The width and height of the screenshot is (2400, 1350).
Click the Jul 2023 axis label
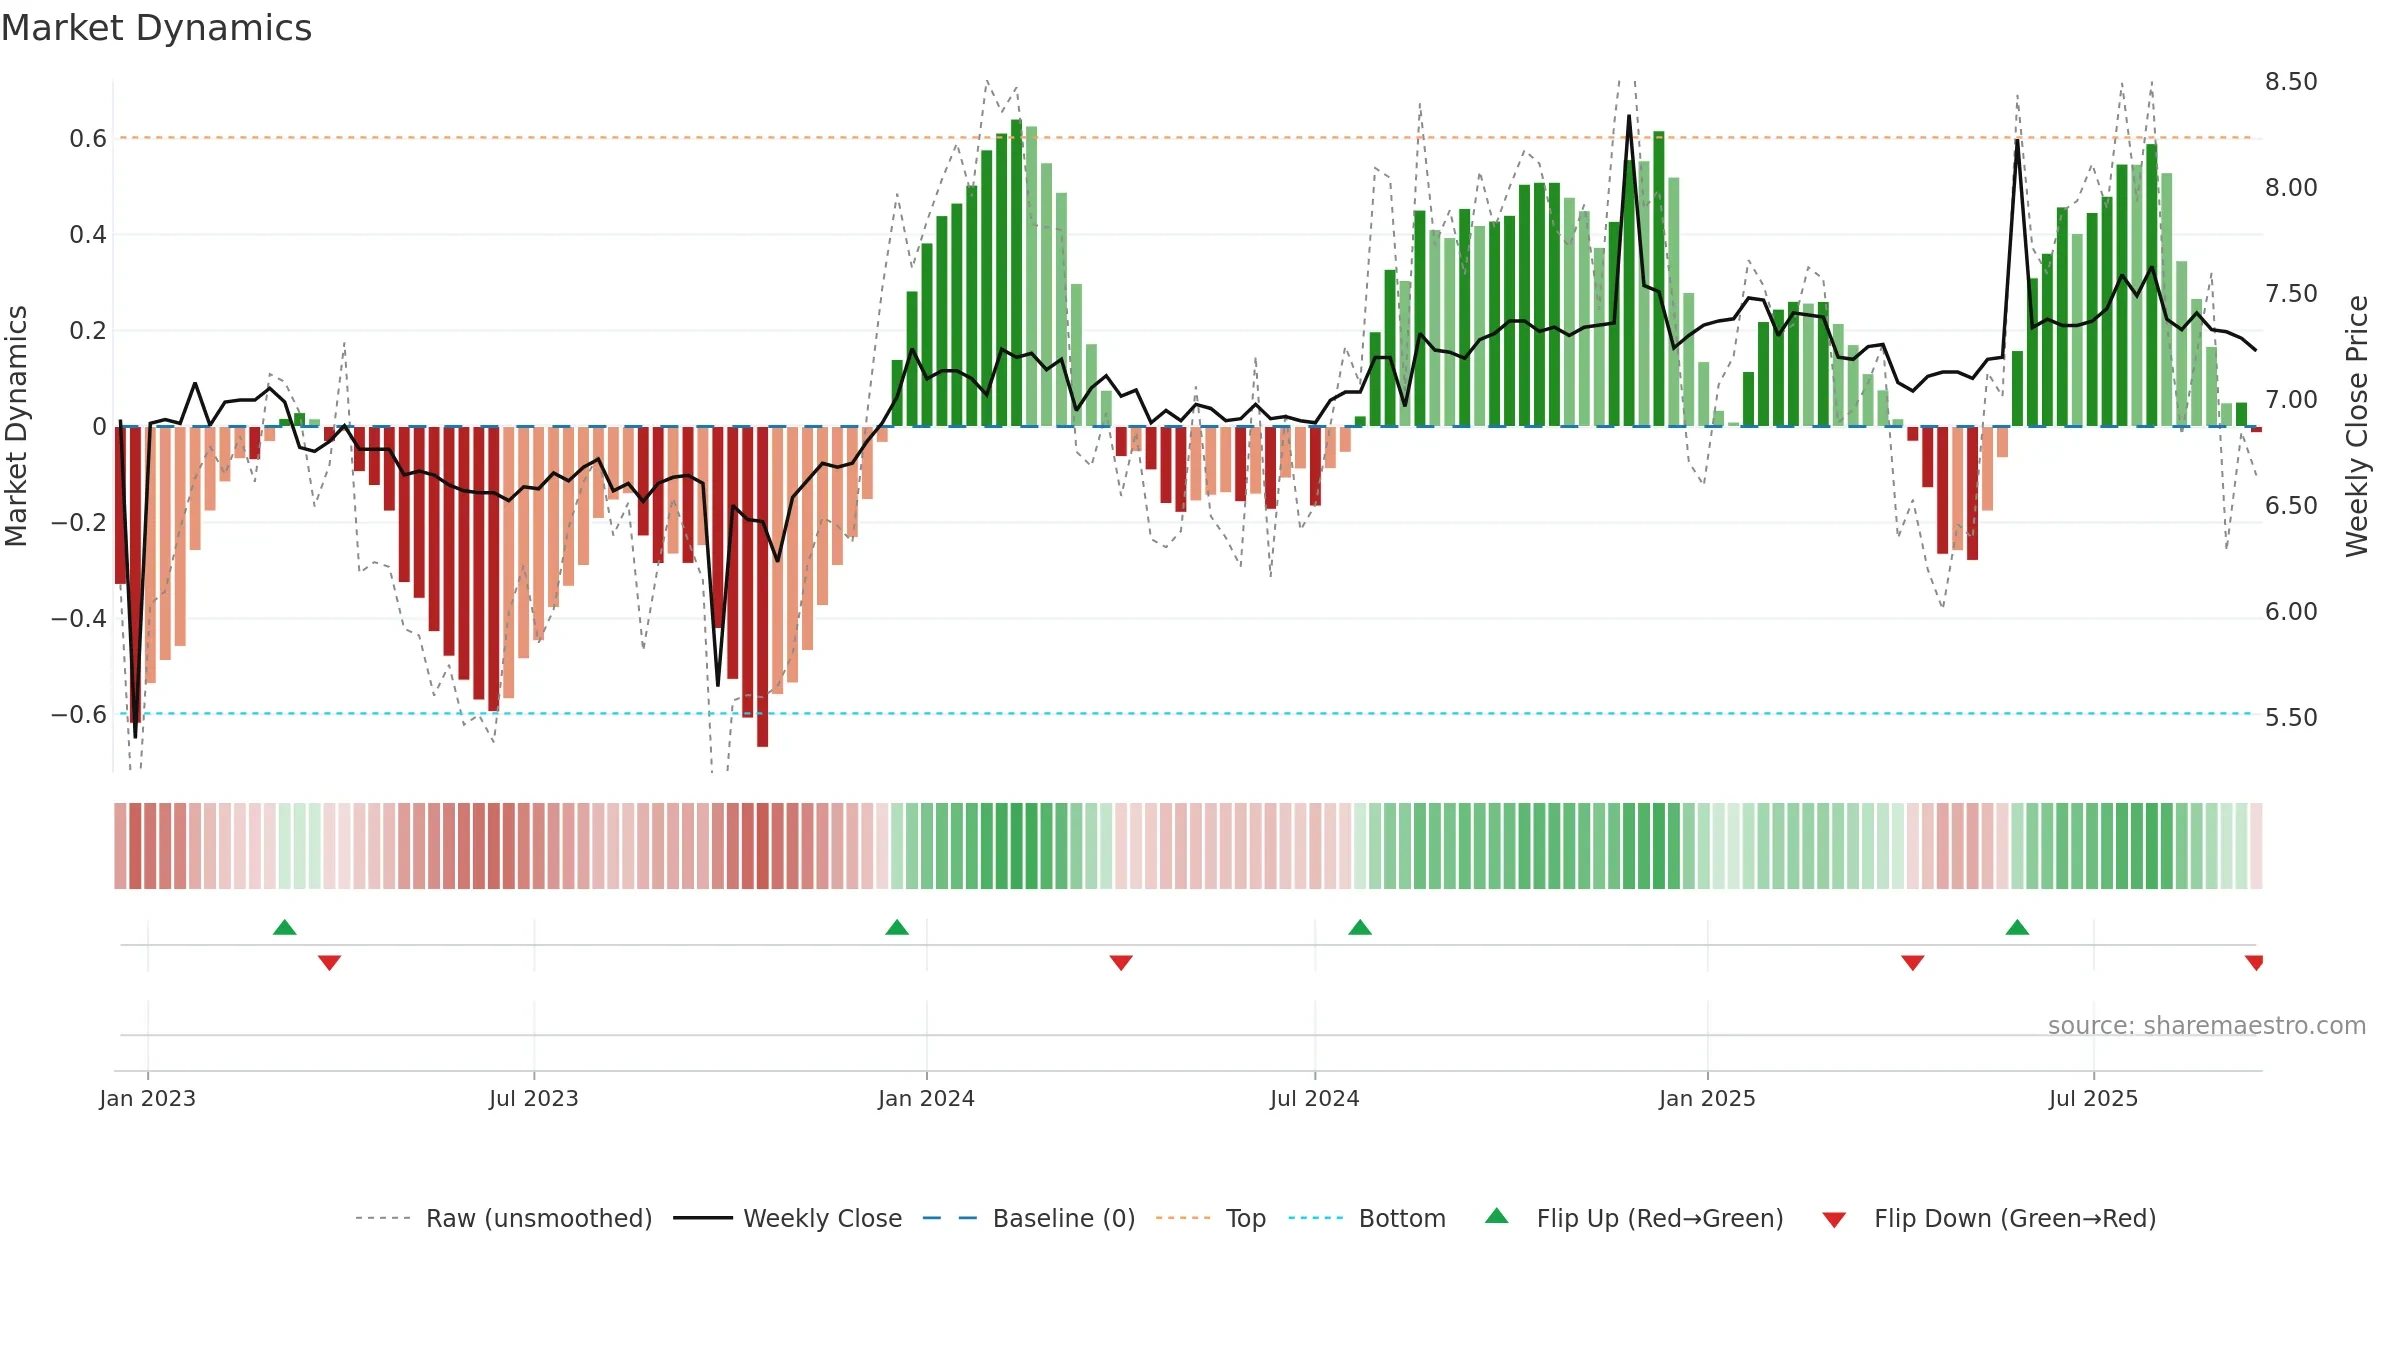[534, 1098]
